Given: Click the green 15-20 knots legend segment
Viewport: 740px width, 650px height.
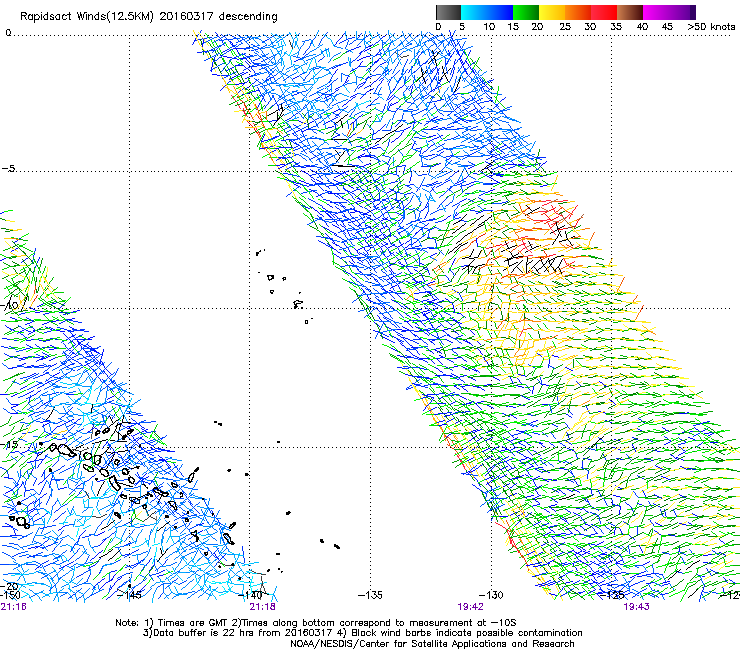Looking at the screenshot, I should (x=526, y=12).
